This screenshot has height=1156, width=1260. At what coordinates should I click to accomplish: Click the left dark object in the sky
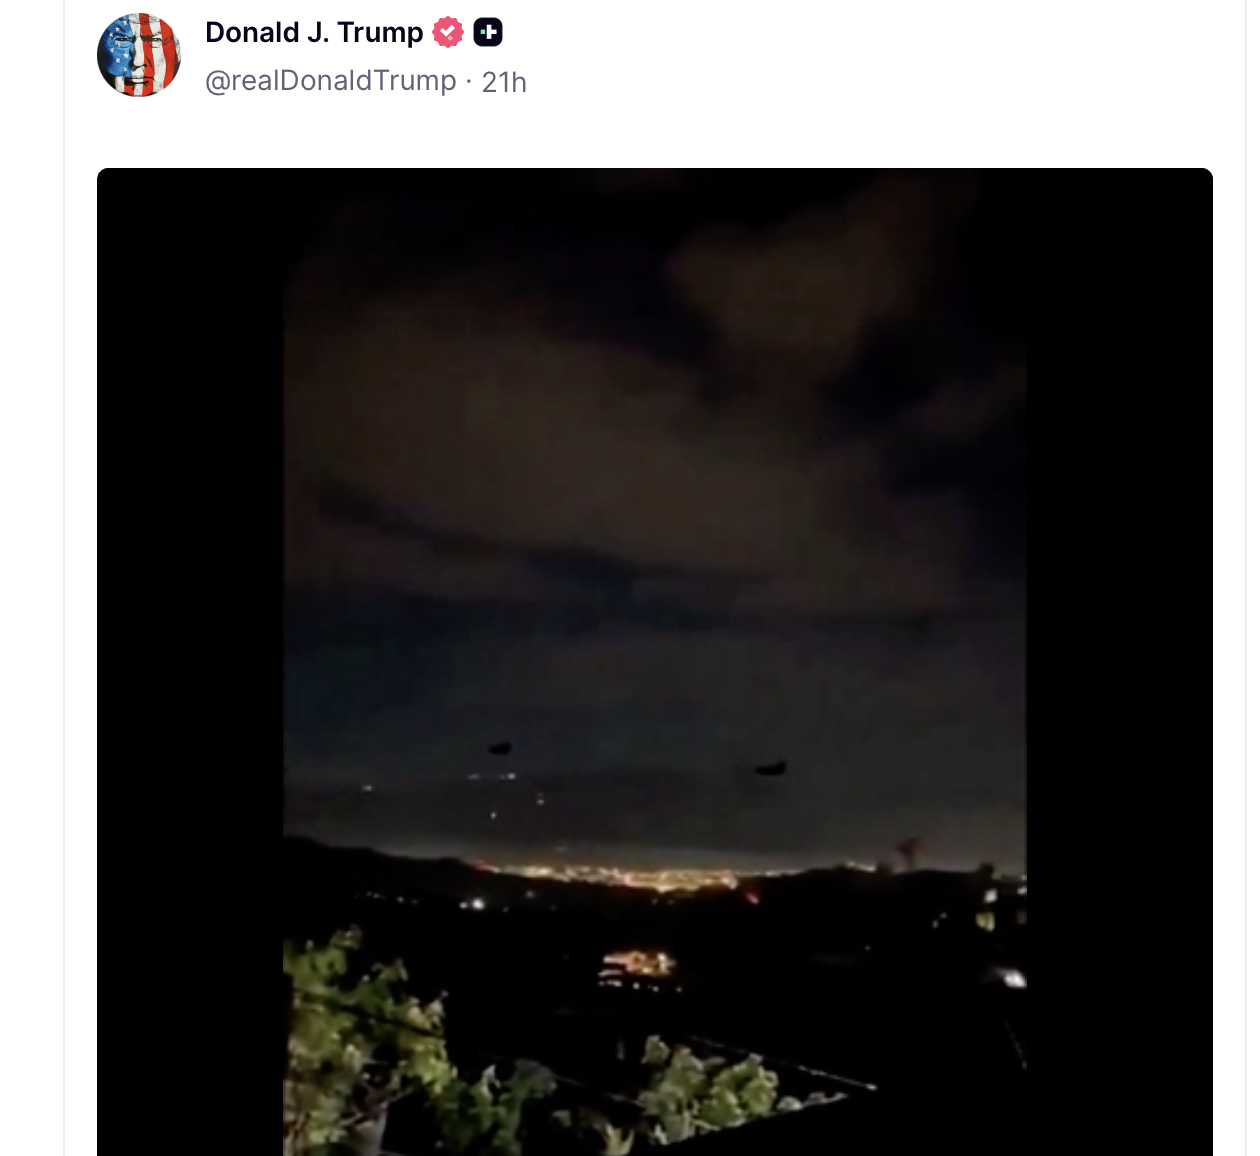tap(499, 748)
